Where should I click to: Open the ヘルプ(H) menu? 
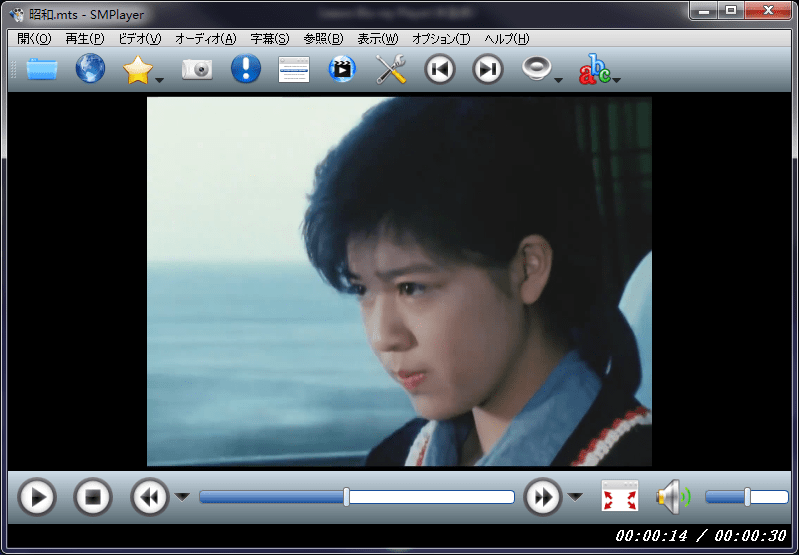pyautogui.click(x=507, y=39)
